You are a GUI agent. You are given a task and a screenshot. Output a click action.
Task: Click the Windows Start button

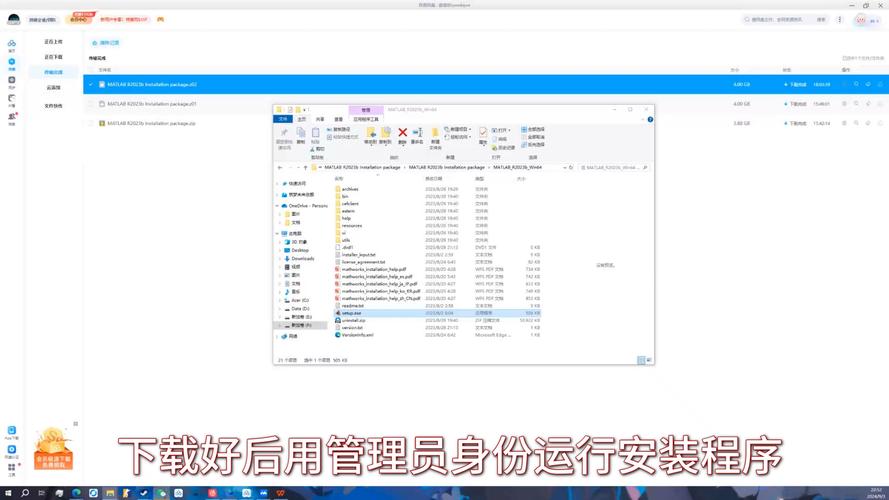8,493
